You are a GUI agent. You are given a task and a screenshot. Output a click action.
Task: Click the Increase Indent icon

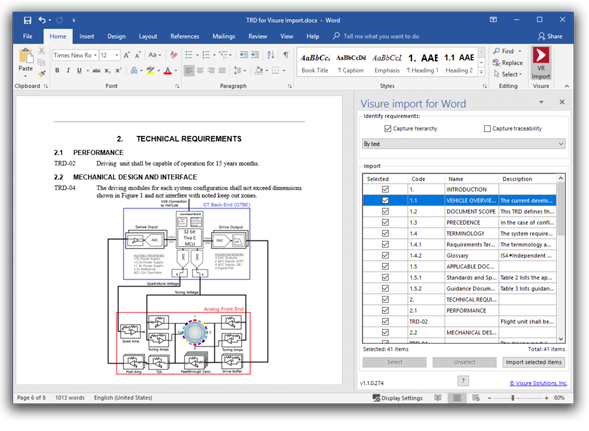coord(255,55)
